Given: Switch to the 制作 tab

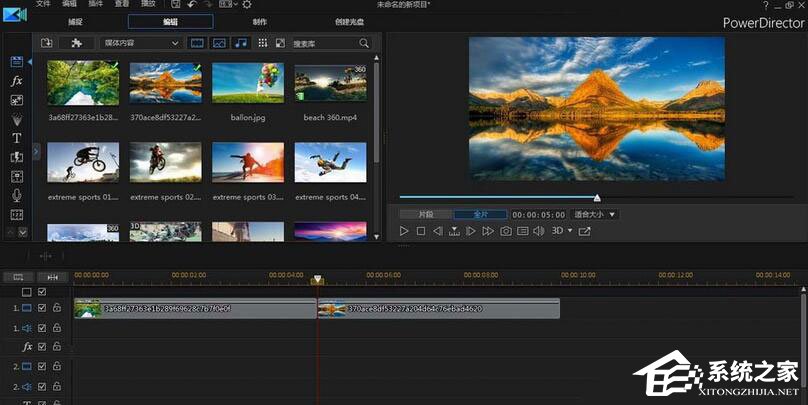Looking at the screenshot, I should click(x=260, y=21).
